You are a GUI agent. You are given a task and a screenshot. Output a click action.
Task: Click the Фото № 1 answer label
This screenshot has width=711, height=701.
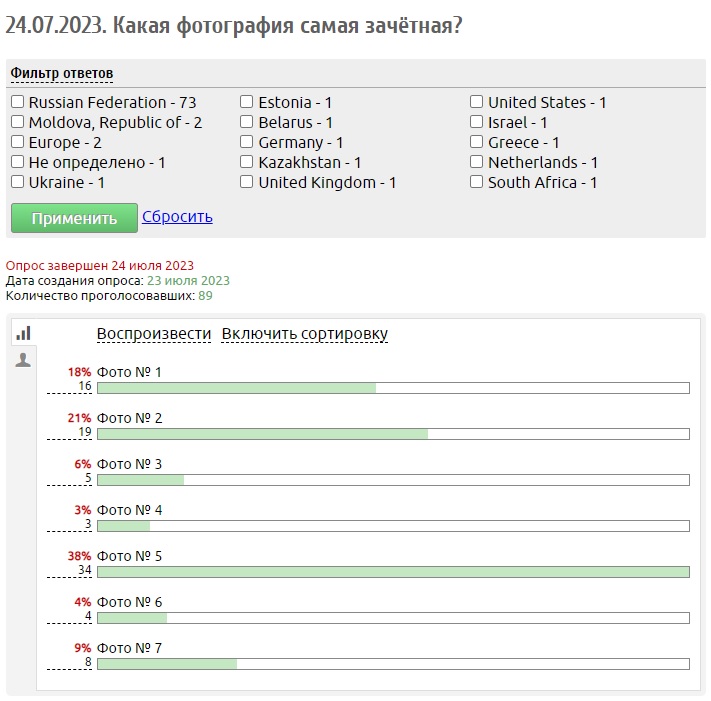click(x=129, y=372)
